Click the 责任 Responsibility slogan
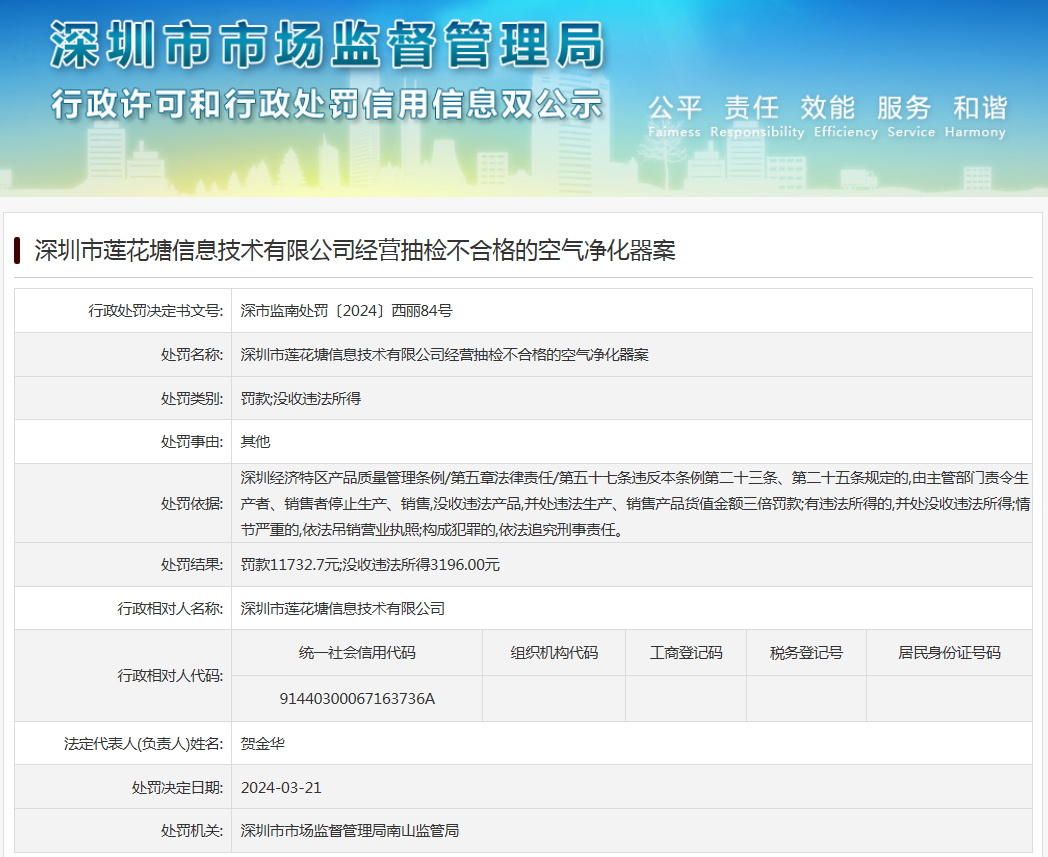 click(757, 116)
